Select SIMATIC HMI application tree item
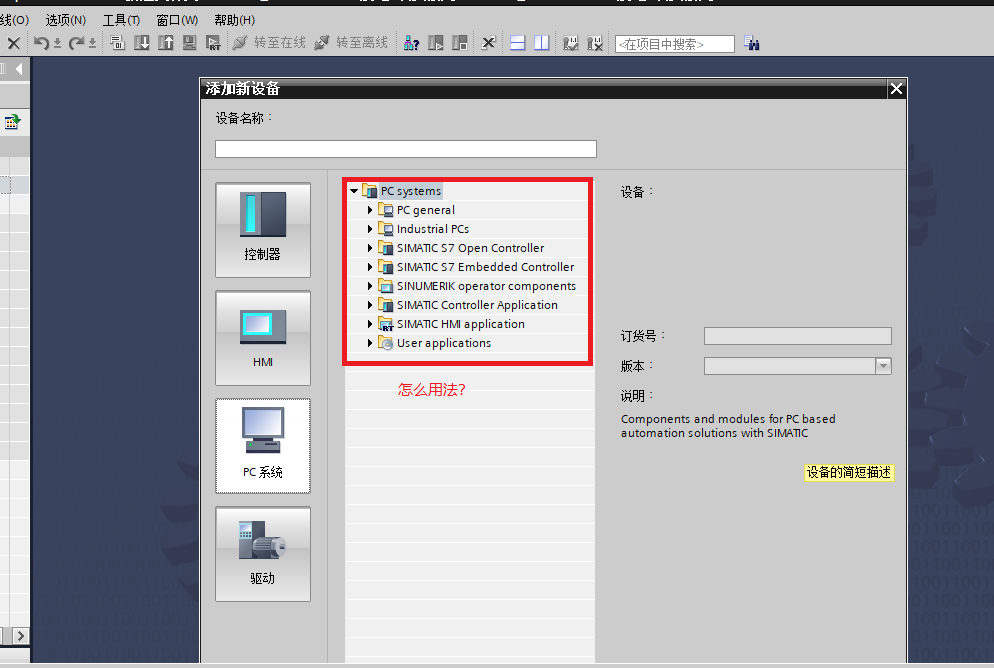994x668 pixels. pyautogui.click(x=460, y=324)
